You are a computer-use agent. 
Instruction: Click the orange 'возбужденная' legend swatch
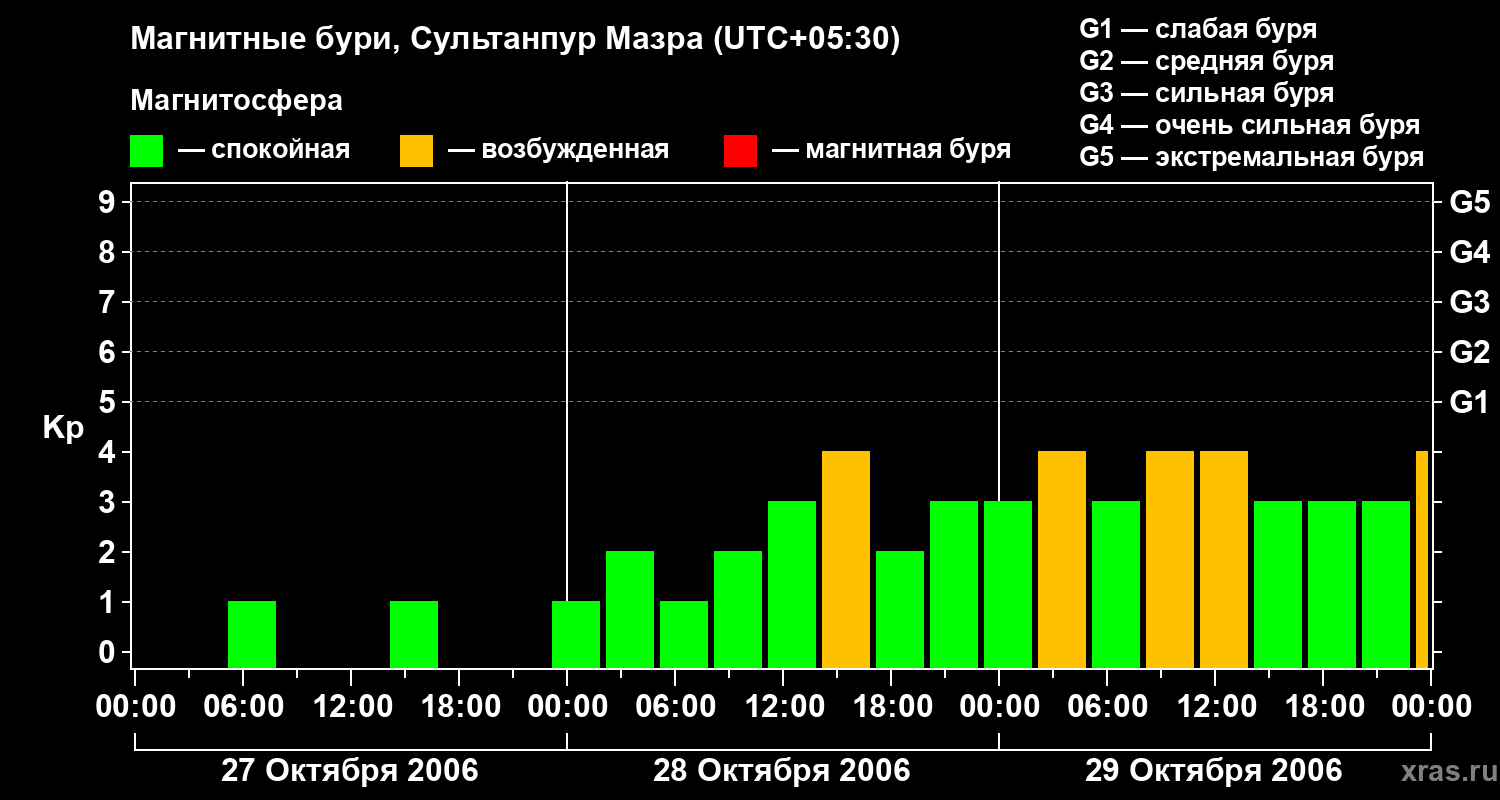[x=416, y=151]
